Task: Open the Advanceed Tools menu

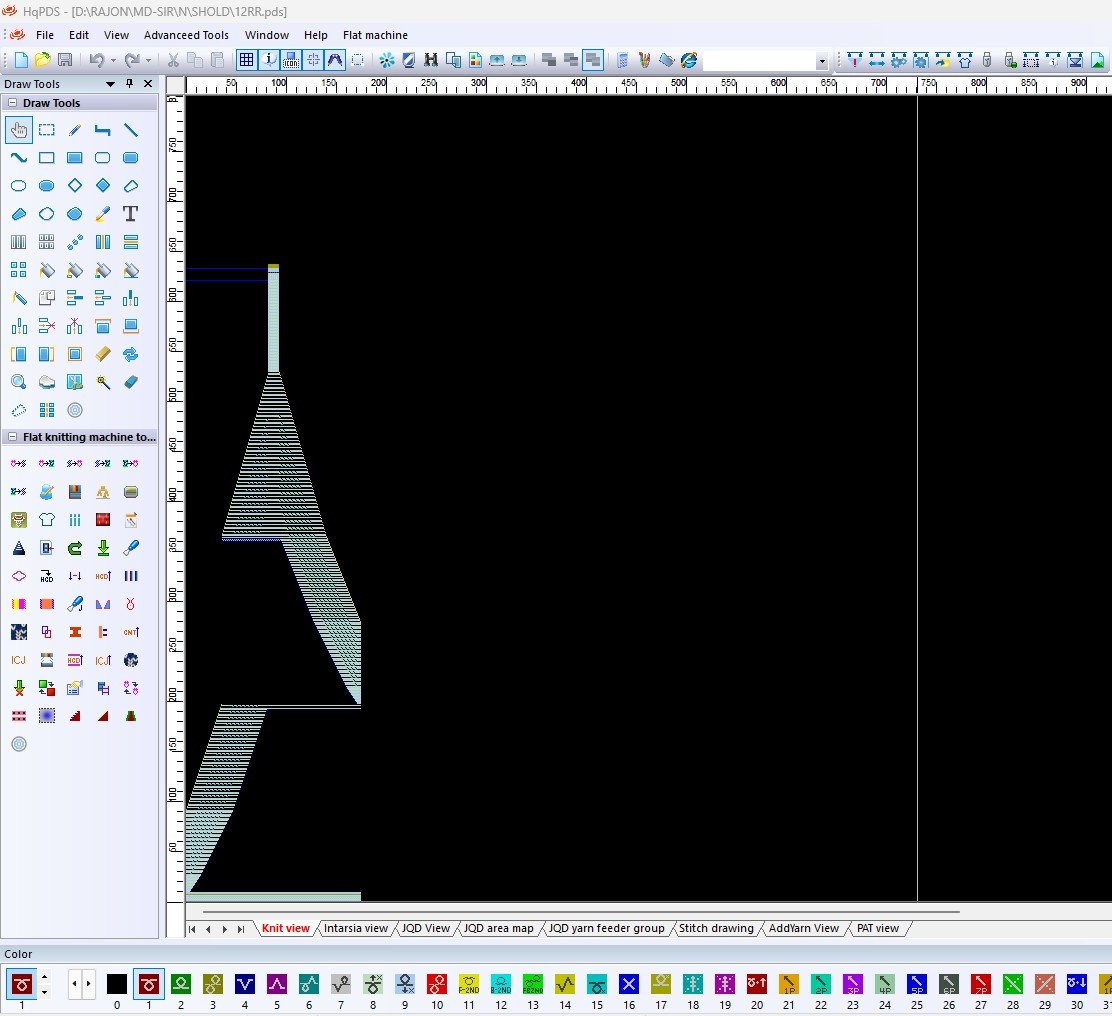Action: pyautogui.click(x=186, y=35)
